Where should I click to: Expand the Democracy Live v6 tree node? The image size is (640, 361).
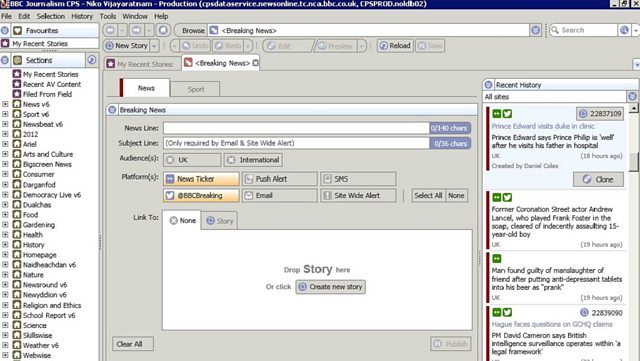point(5,195)
